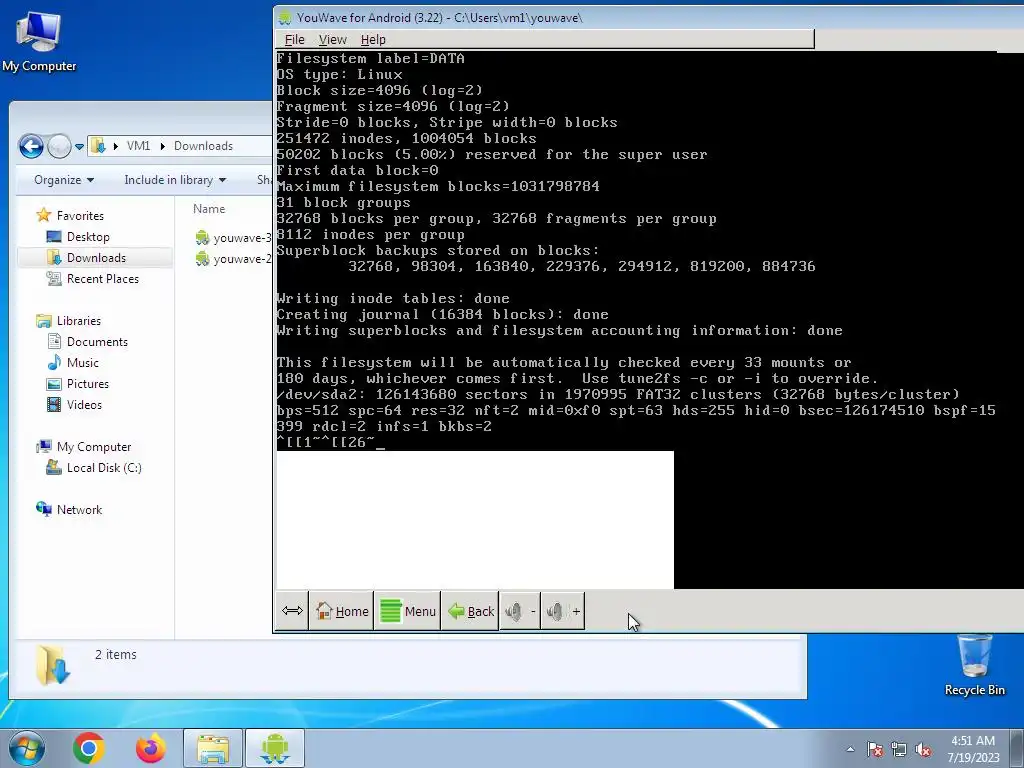Open Videos library
Viewport: 1024px width, 768px height.
(84, 404)
